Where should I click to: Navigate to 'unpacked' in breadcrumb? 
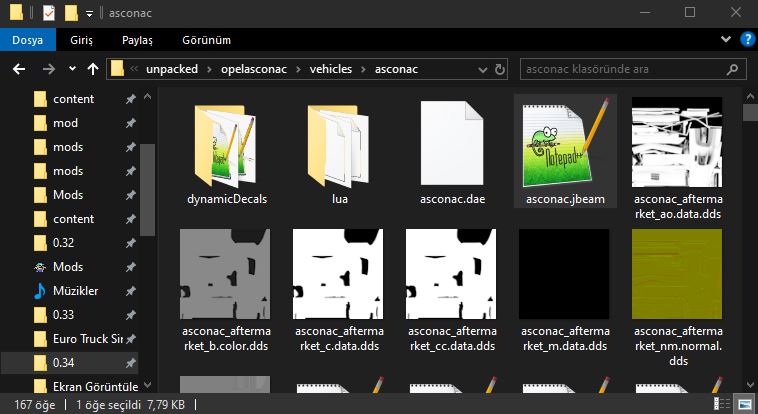[172, 69]
